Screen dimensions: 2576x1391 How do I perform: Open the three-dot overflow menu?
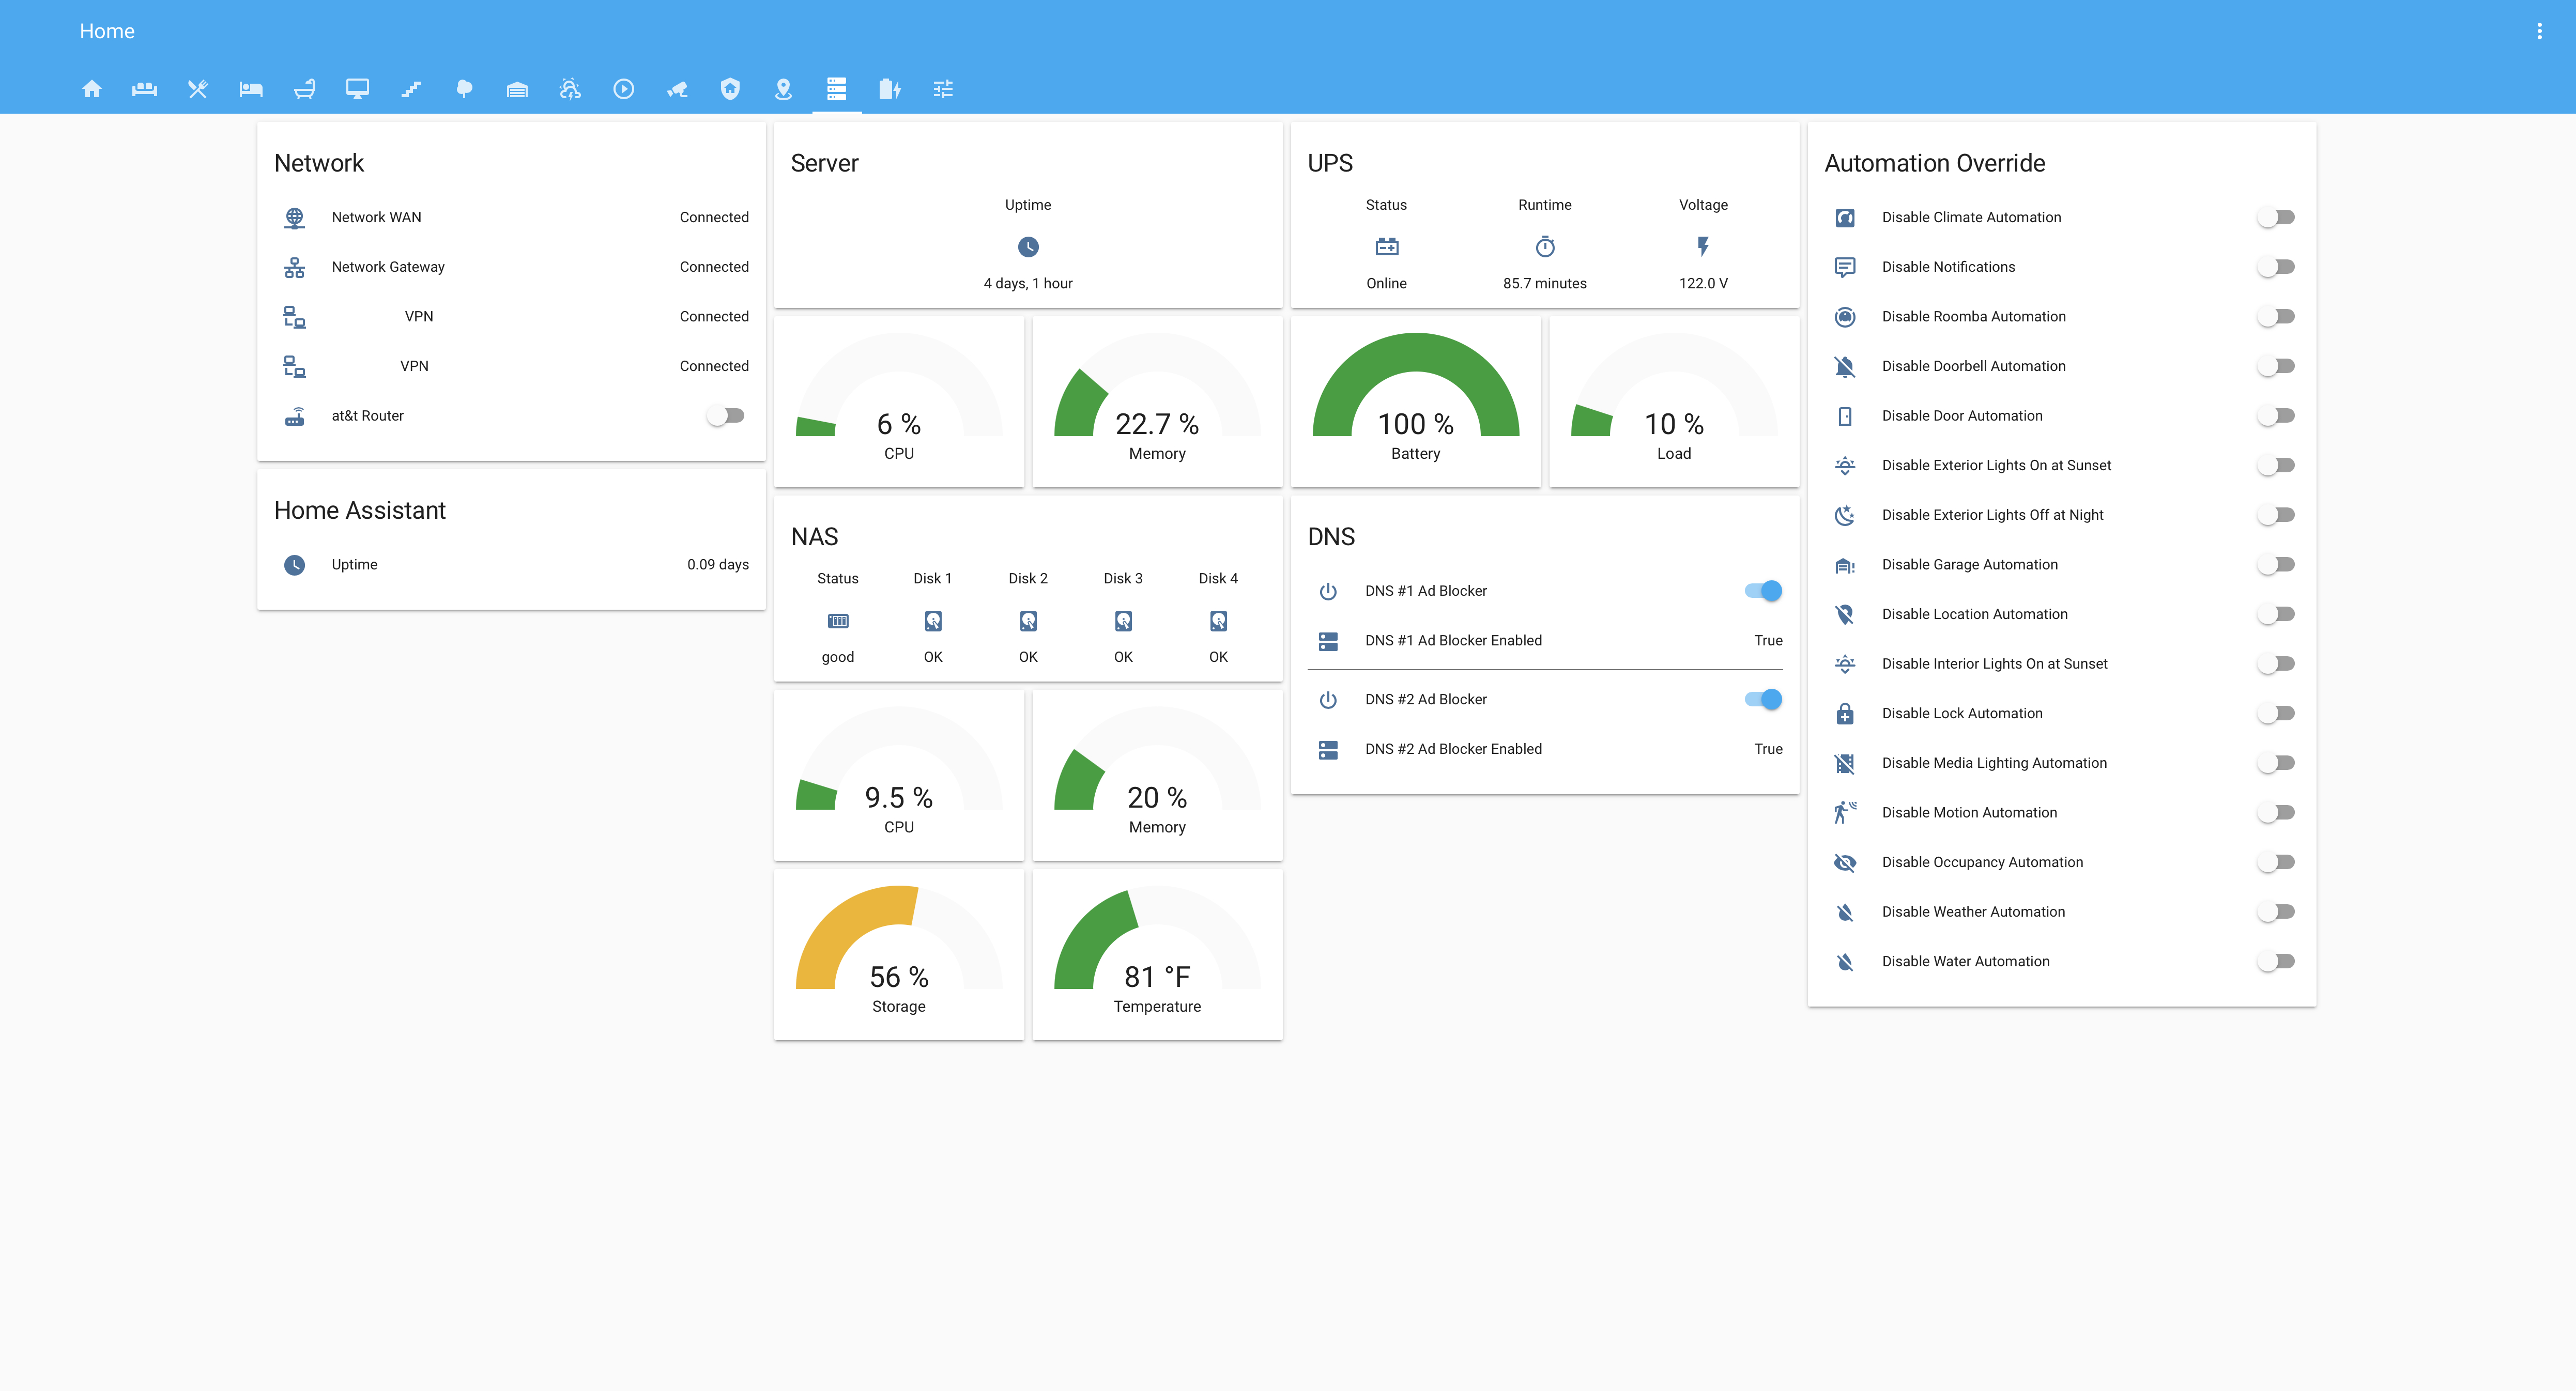point(2539,31)
